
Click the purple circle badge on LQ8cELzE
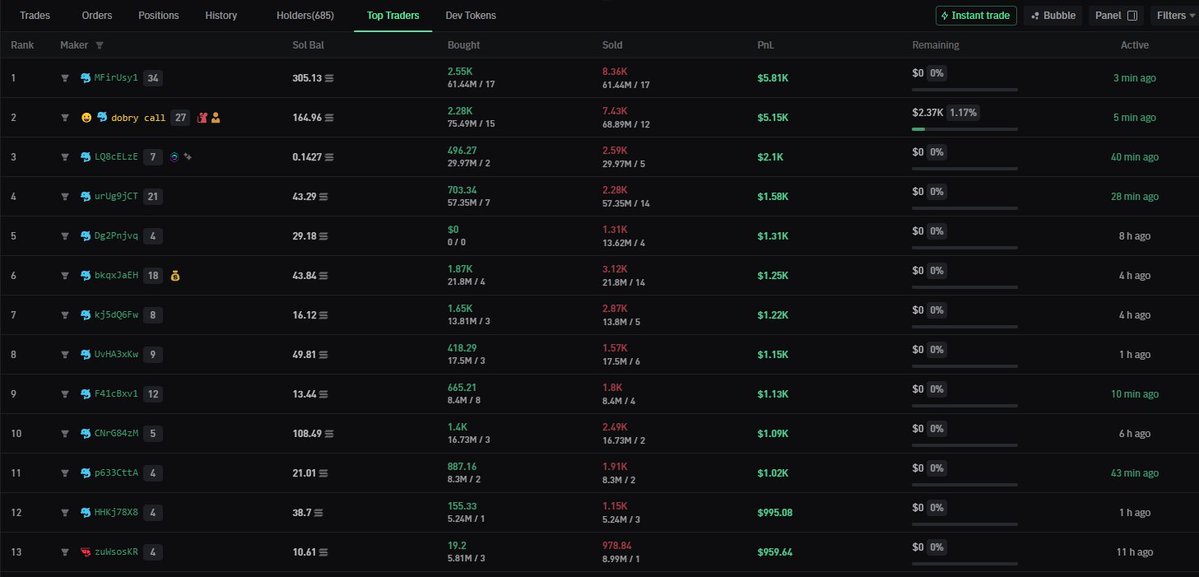174,157
